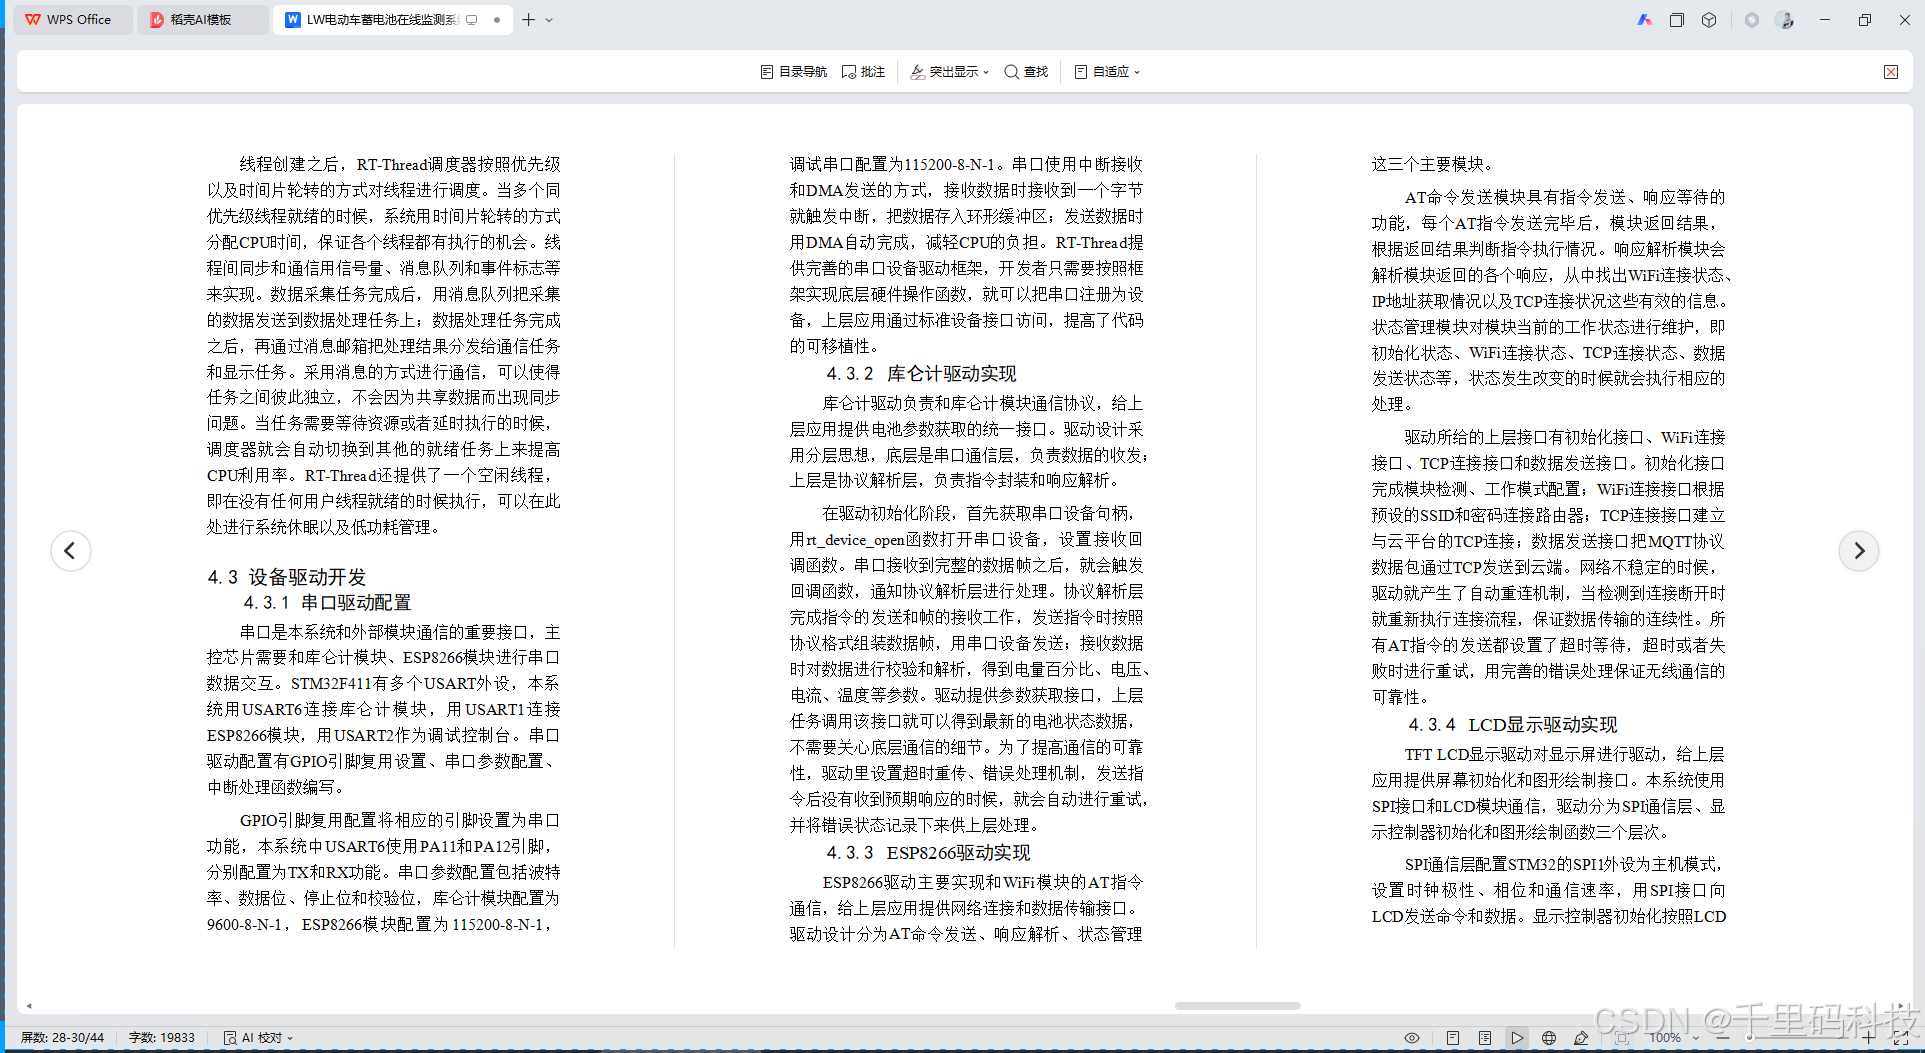The image size is (1925, 1053).
Task: Switch to page layout view icon
Action: point(1453,1038)
